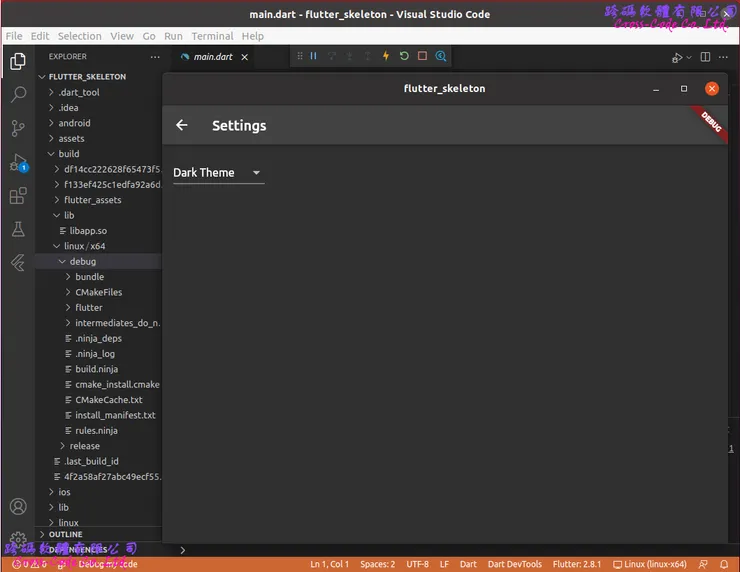Open the Selection menu
The image size is (740, 572).
click(79, 36)
